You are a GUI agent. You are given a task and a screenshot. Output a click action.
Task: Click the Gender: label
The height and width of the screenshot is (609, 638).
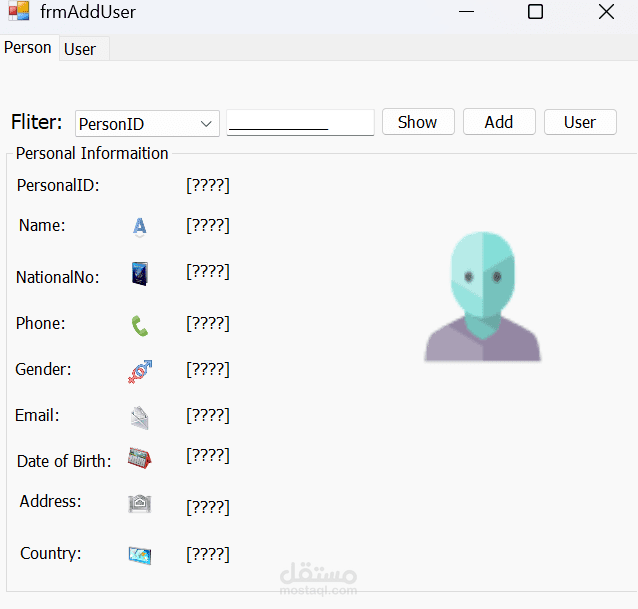(x=43, y=369)
